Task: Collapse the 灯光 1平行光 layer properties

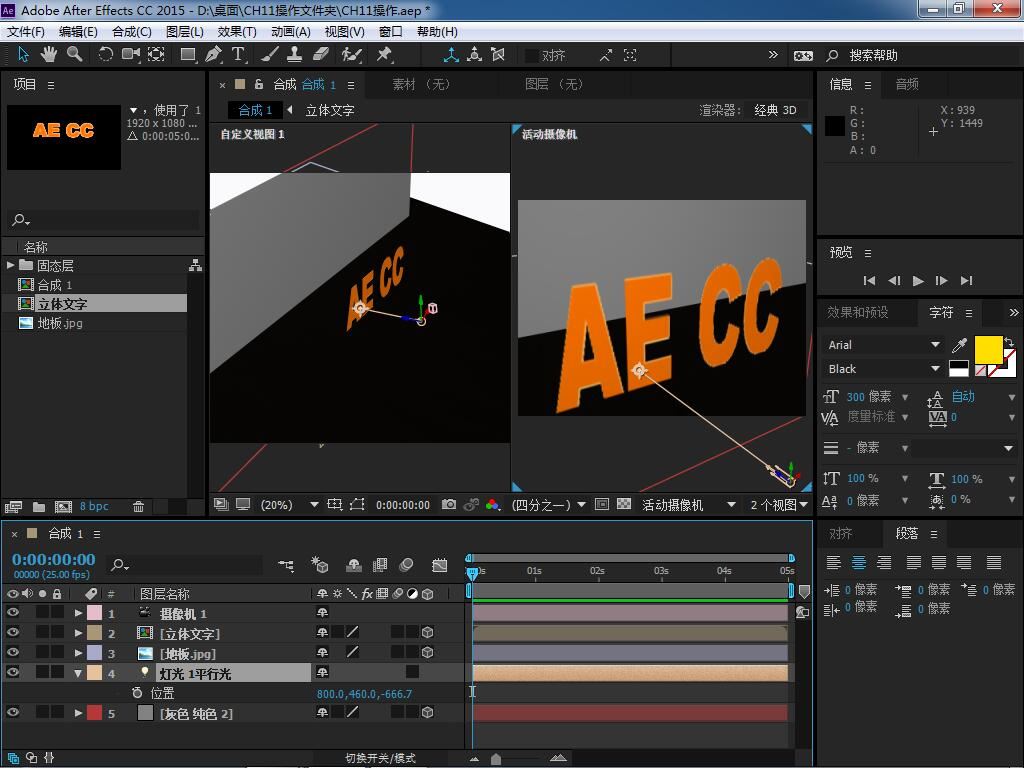Action: (x=78, y=673)
